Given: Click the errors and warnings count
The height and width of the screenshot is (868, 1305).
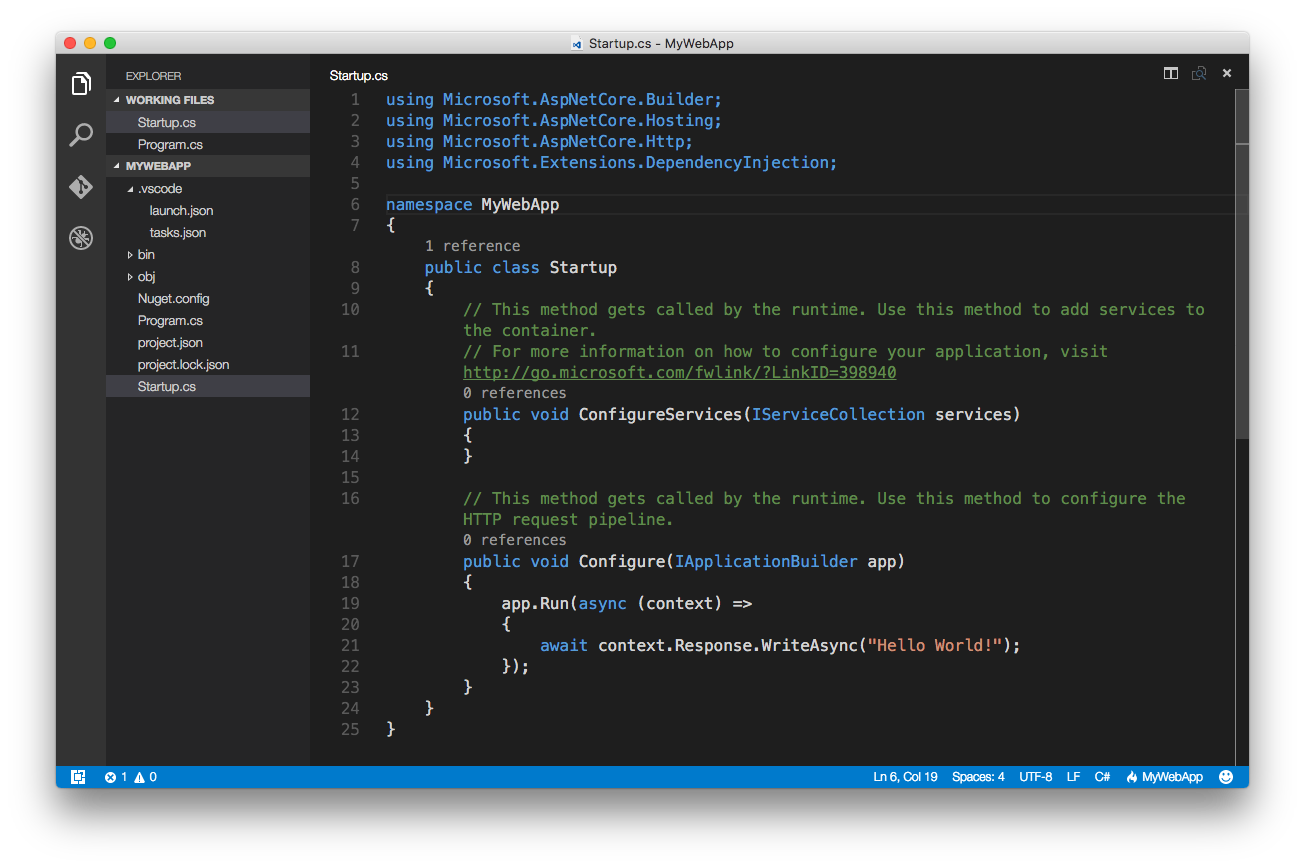Looking at the screenshot, I should click(x=131, y=777).
